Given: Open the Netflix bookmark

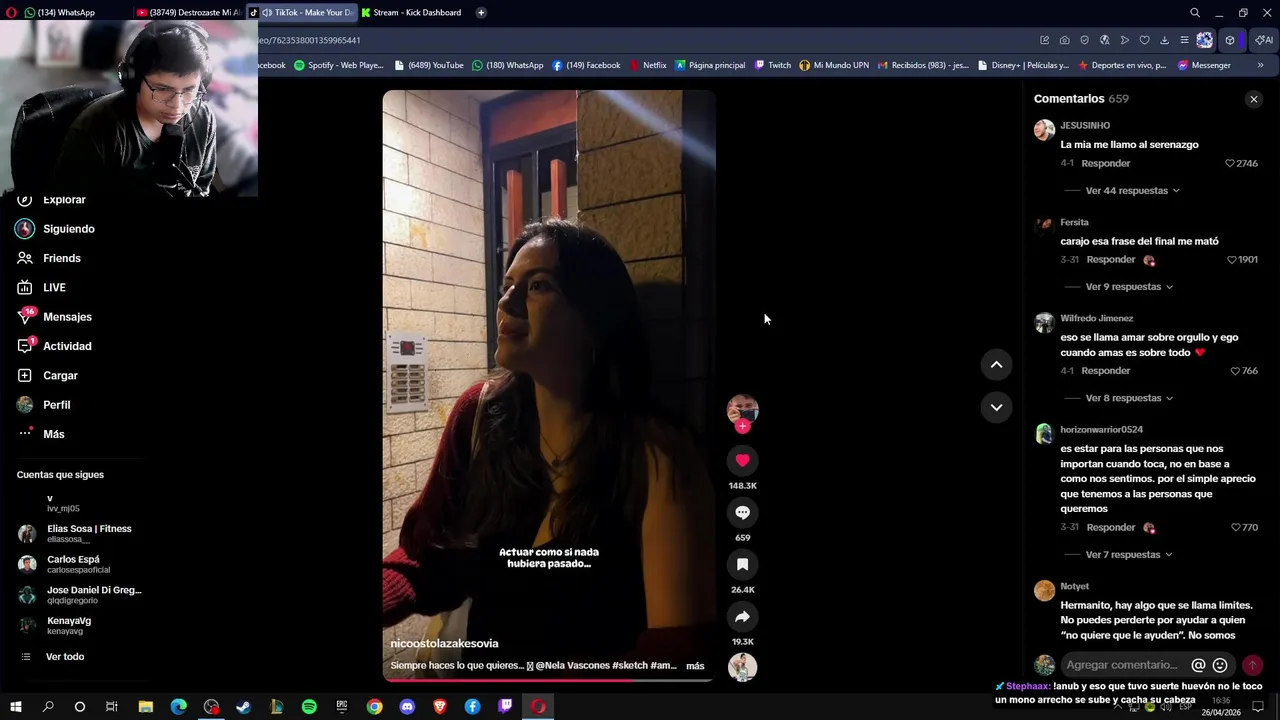Looking at the screenshot, I should pyautogui.click(x=648, y=65).
